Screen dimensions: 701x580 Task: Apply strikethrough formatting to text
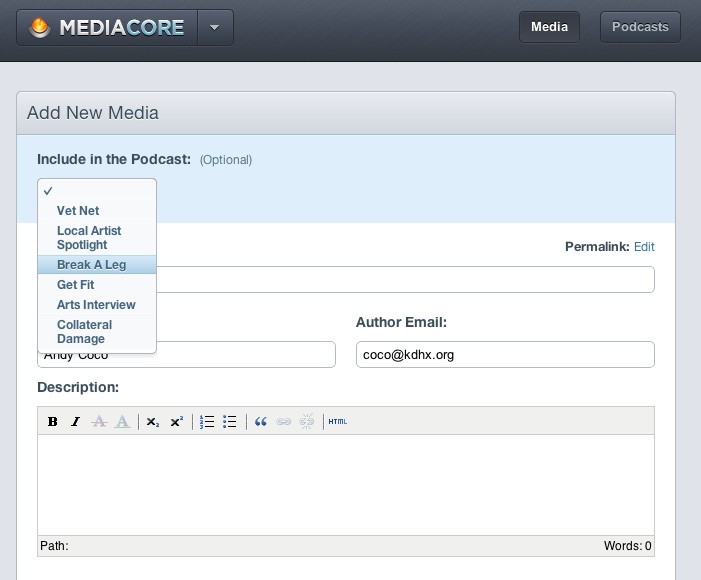[x=99, y=422]
